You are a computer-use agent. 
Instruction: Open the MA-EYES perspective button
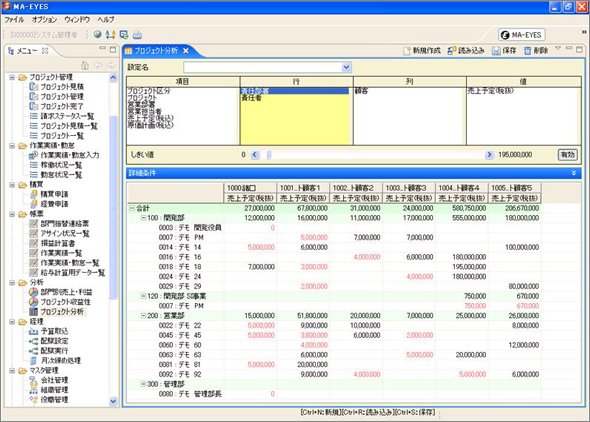click(522, 35)
